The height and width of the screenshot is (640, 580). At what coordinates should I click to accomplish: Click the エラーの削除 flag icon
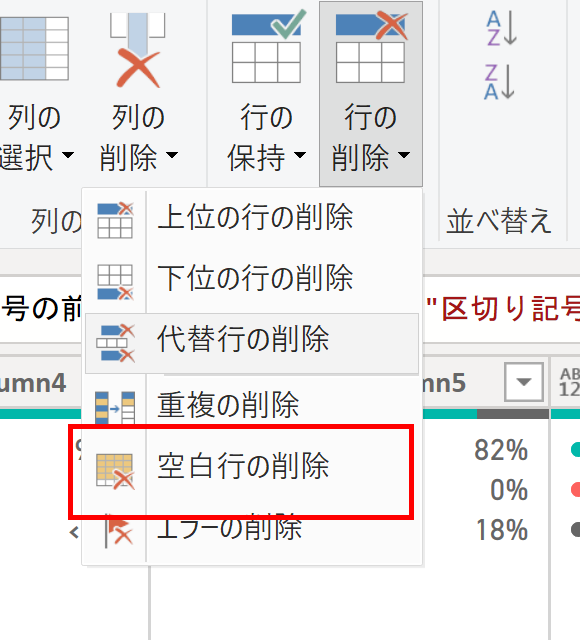(x=118, y=529)
